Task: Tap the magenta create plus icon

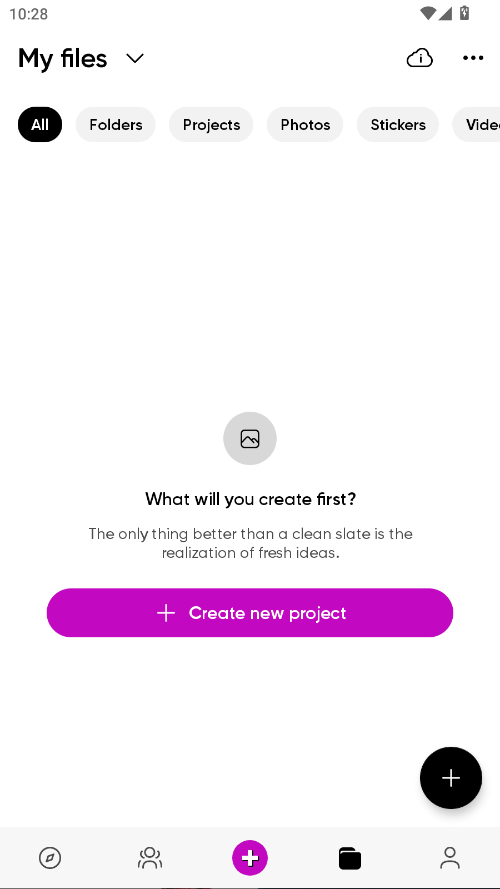Action: tap(250, 858)
